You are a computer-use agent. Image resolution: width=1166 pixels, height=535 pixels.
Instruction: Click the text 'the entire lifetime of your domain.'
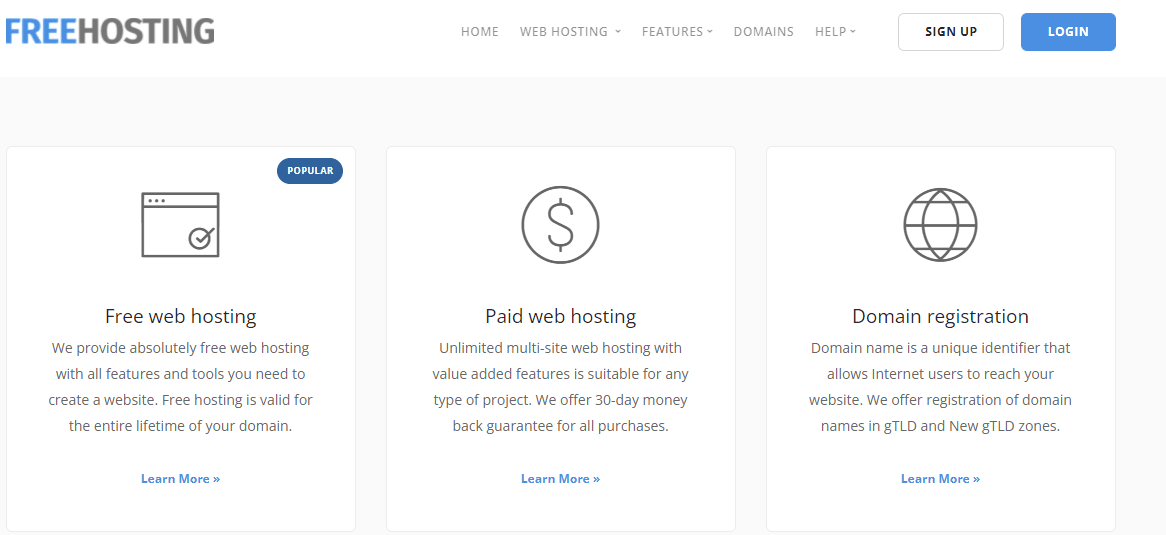(181, 426)
